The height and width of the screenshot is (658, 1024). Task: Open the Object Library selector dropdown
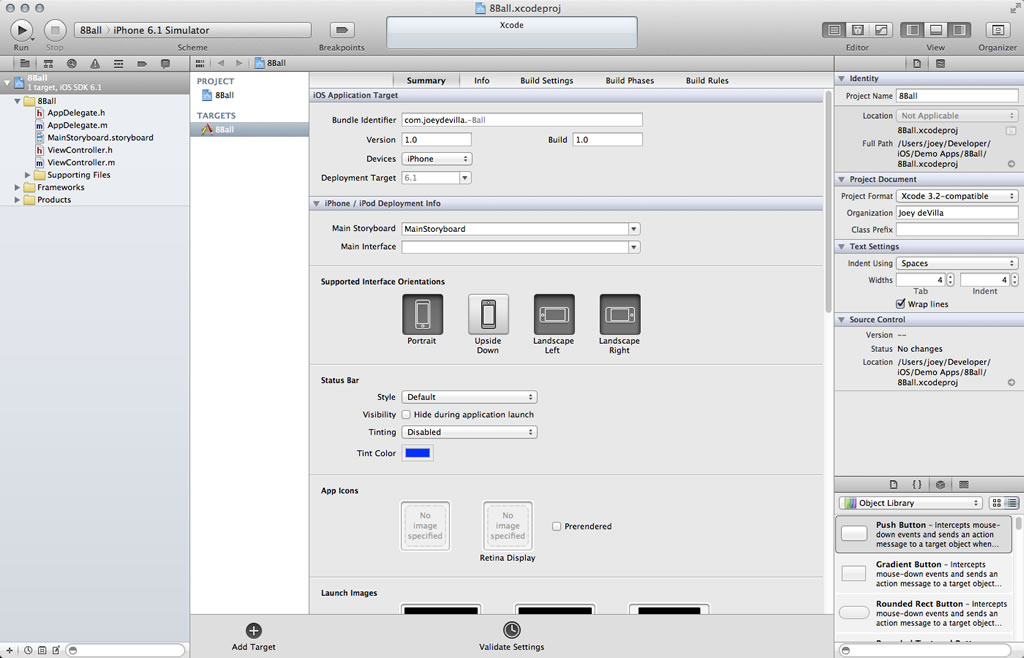click(910, 503)
